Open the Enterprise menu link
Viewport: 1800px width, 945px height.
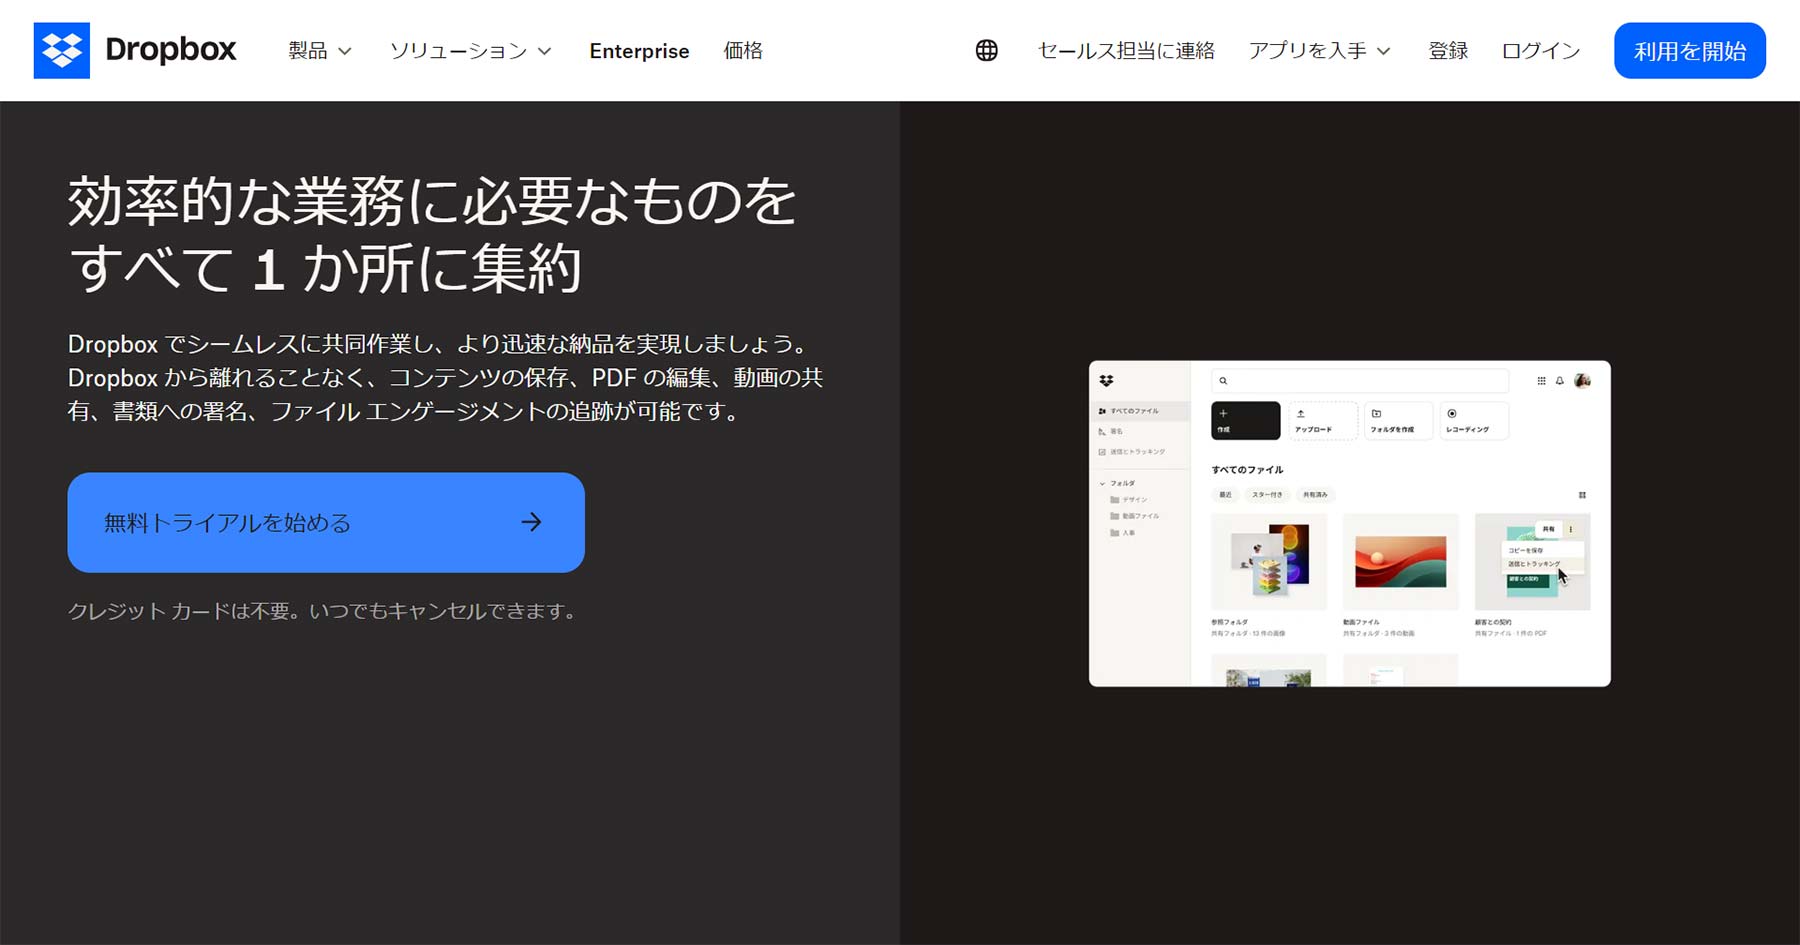[639, 51]
